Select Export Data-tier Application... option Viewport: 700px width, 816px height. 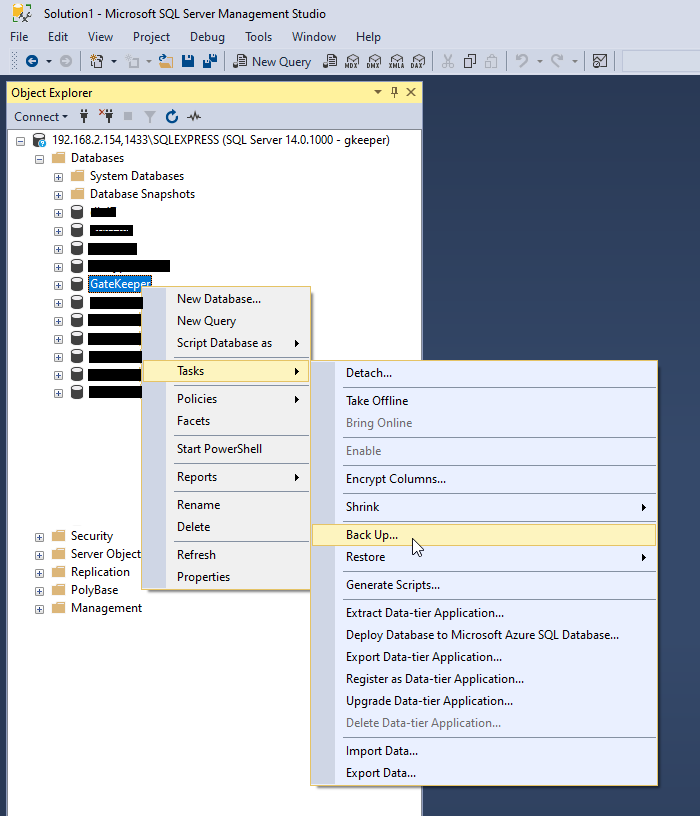point(484,657)
